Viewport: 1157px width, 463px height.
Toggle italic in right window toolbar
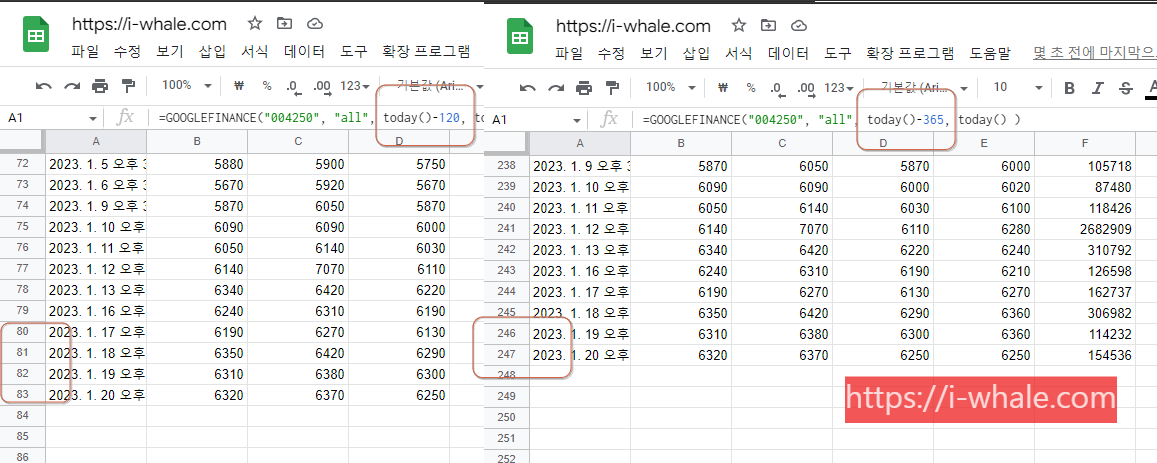(1097, 88)
